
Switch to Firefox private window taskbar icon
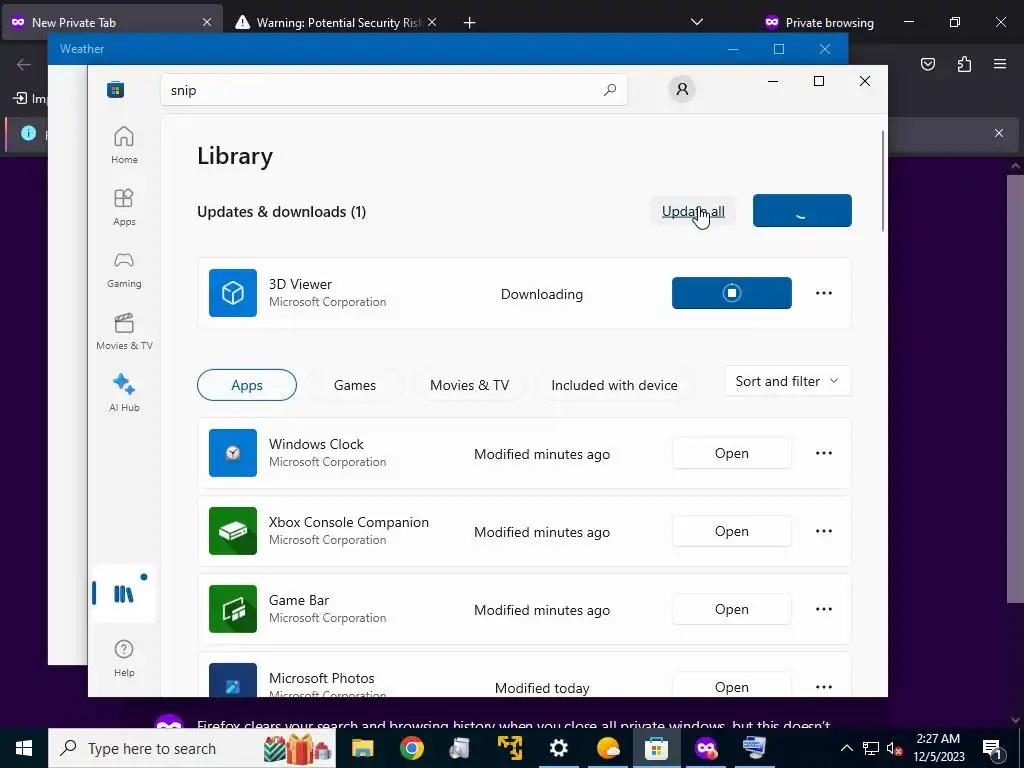point(706,748)
